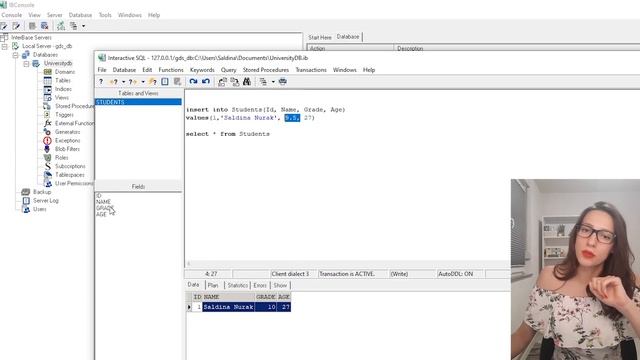Screen dimensions: 640x360
Task: Select Domains in the database tree
Action: (x=65, y=72)
